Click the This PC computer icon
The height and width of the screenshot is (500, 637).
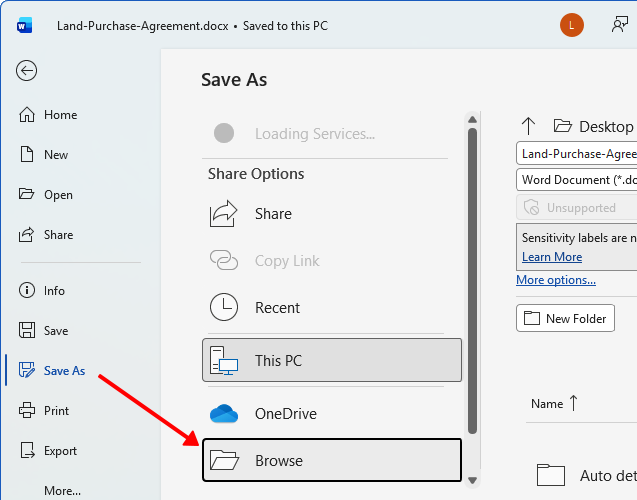224,360
